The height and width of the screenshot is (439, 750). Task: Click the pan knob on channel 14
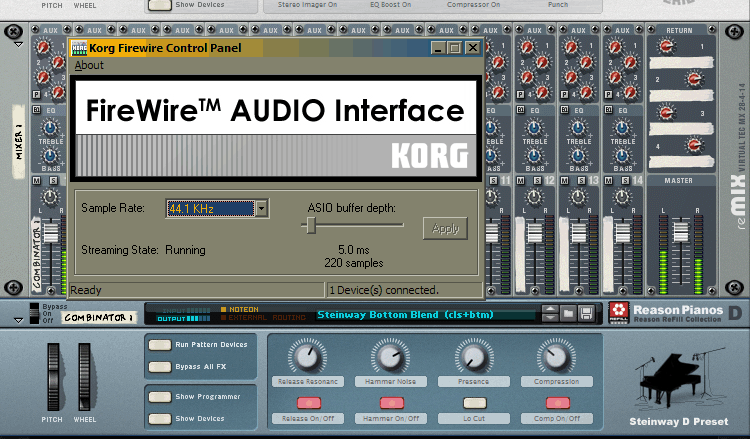(622, 197)
